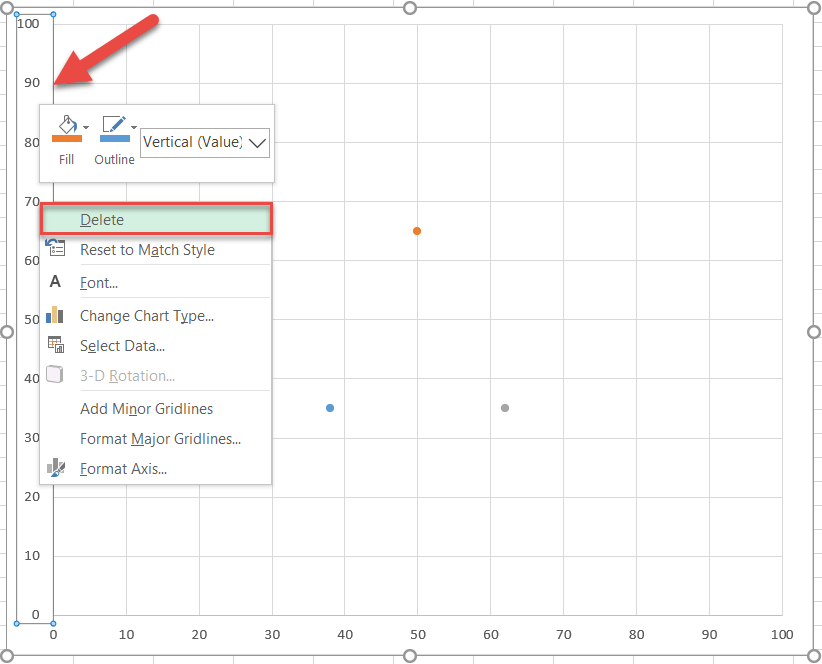Open the Outline color dropdown arrow
This screenshot has height=664, width=822.
[x=134, y=127]
